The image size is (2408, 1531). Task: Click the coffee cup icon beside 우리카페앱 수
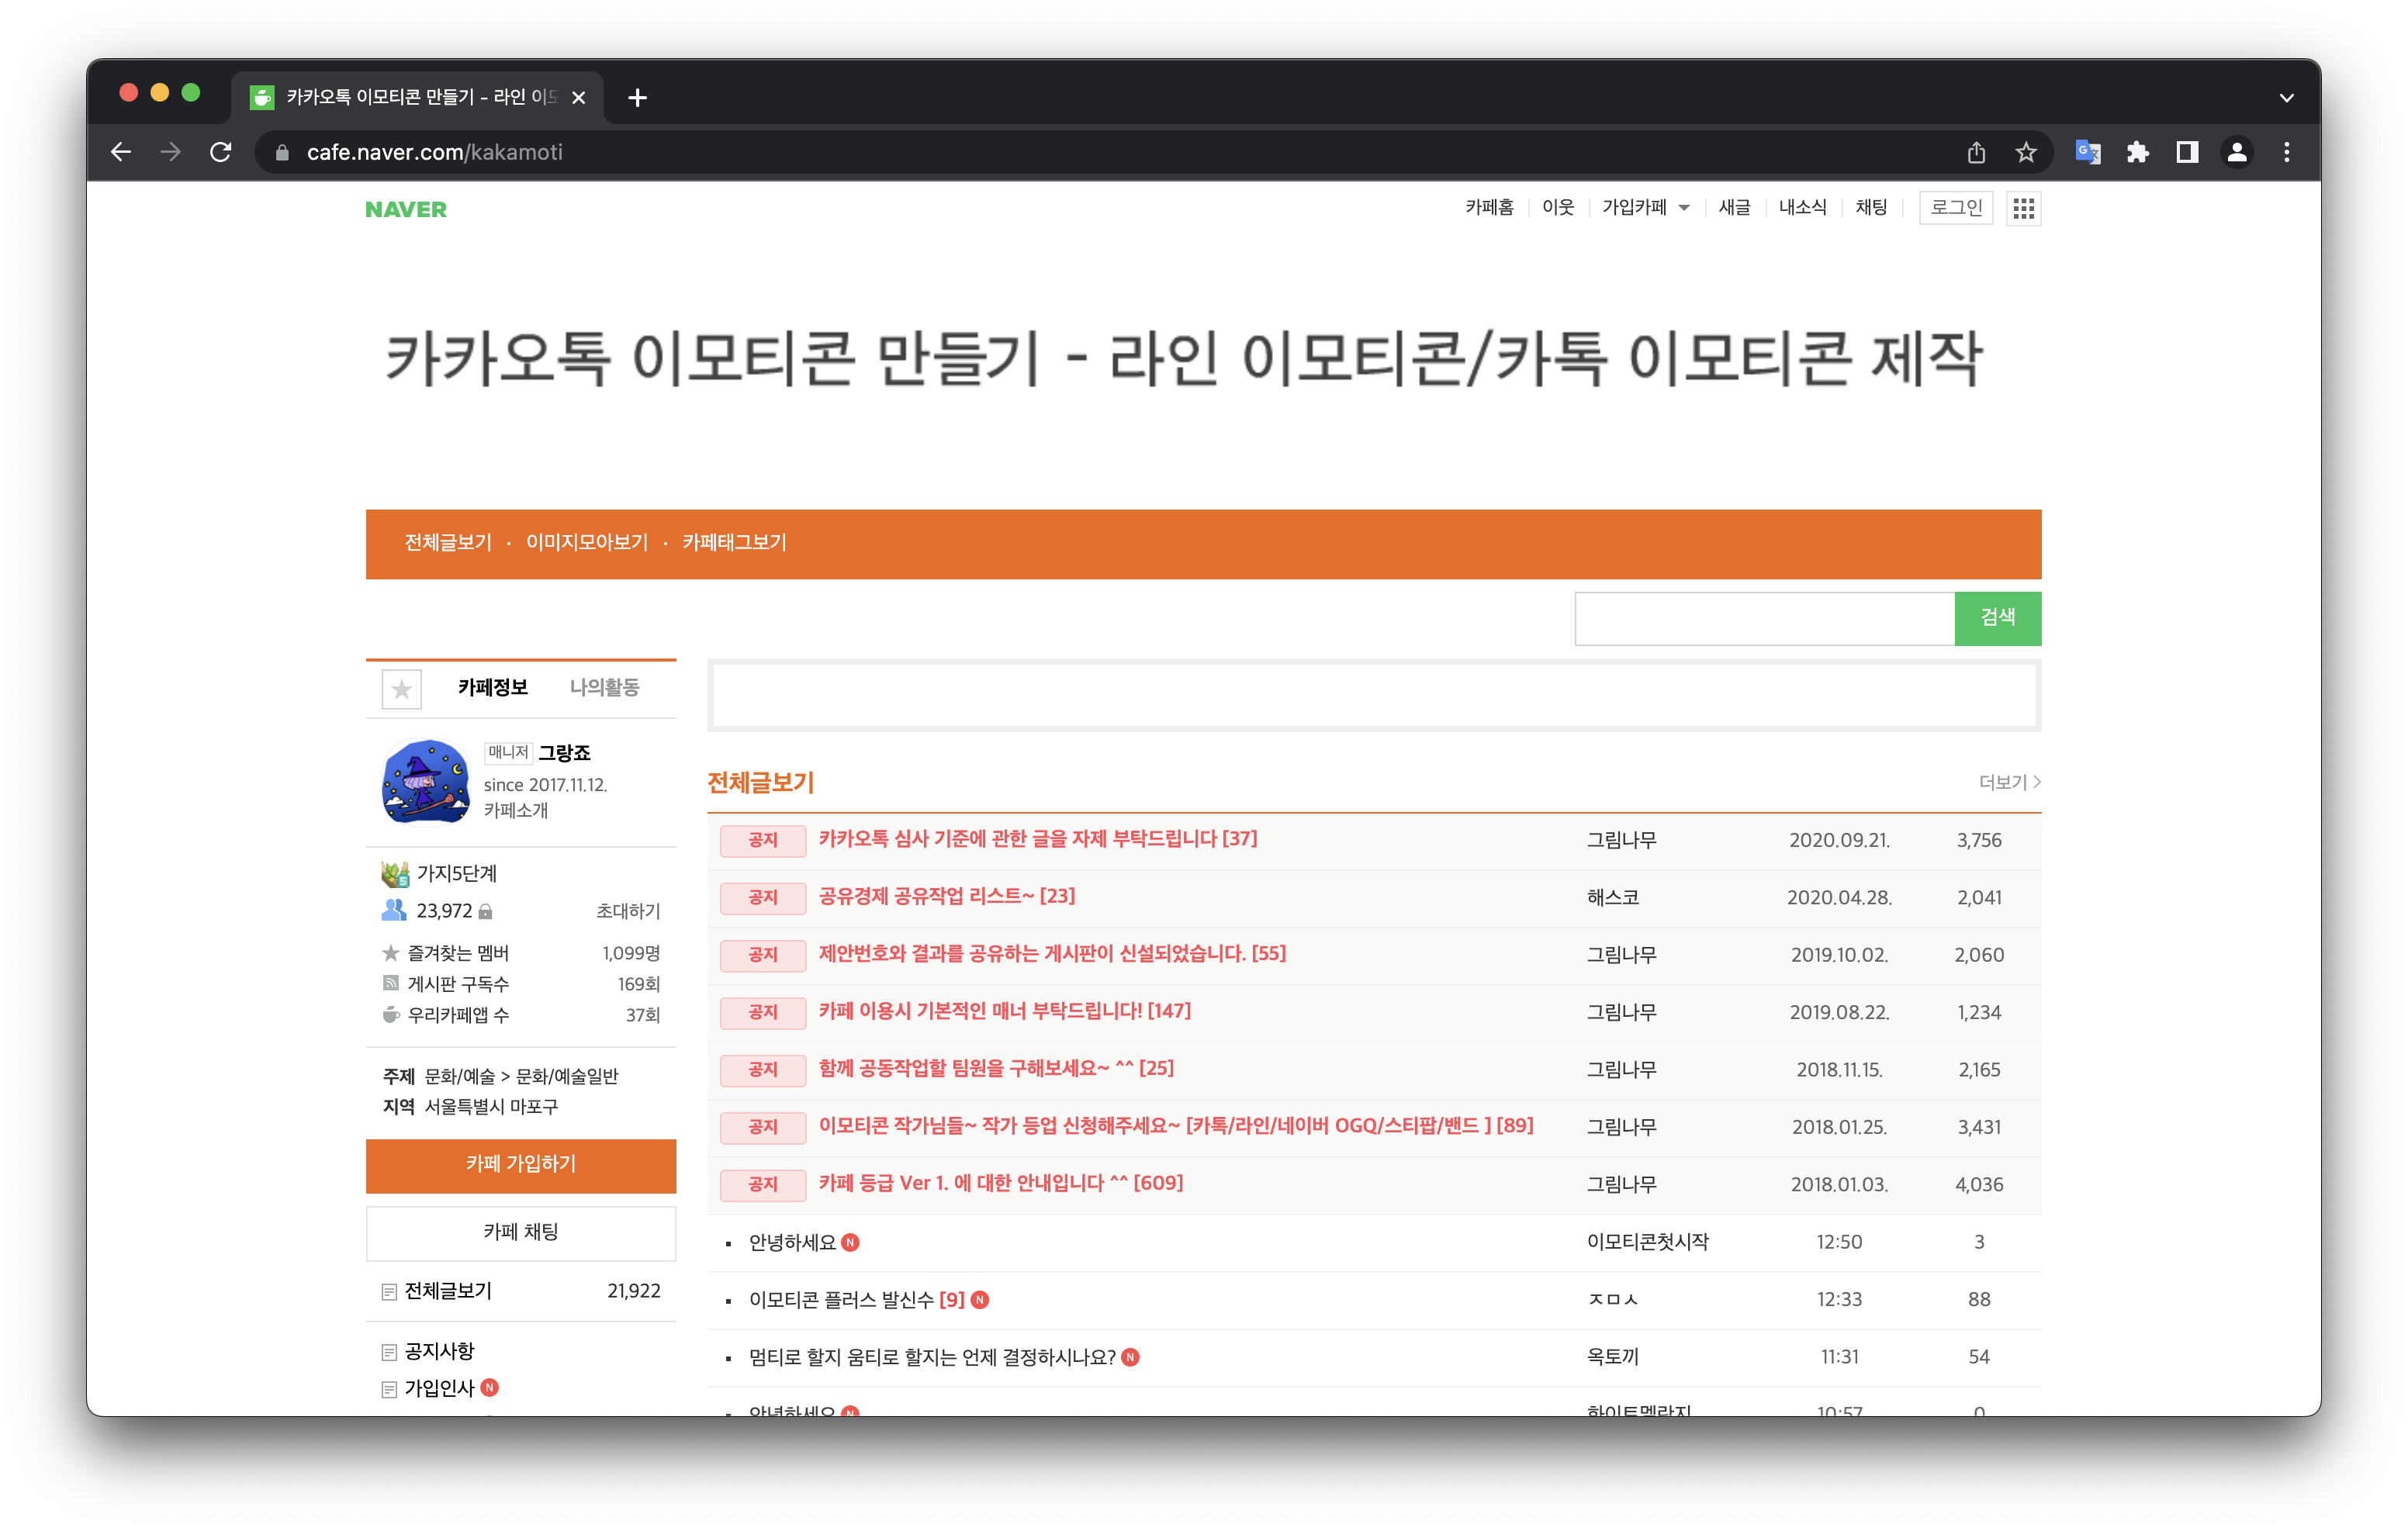point(391,1014)
